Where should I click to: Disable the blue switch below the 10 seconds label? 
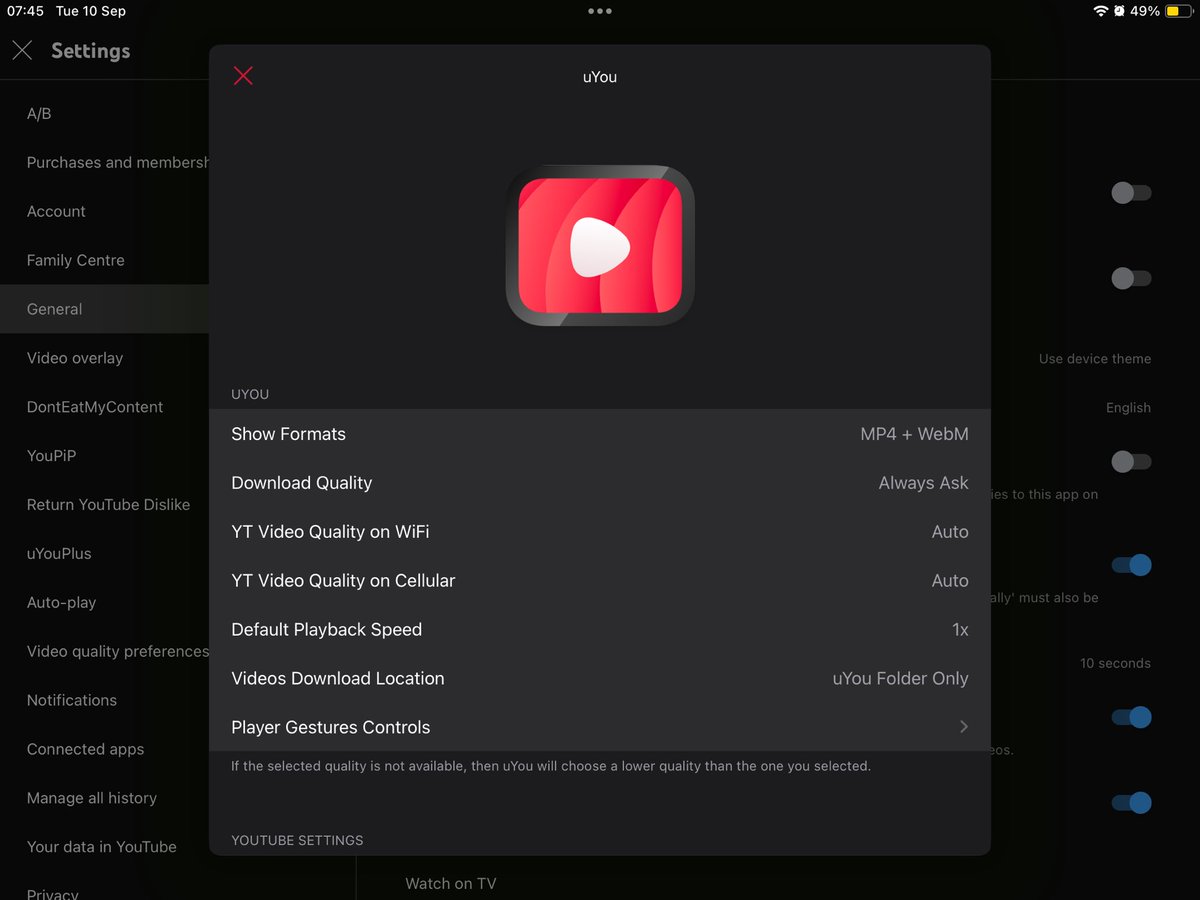click(x=1131, y=717)
